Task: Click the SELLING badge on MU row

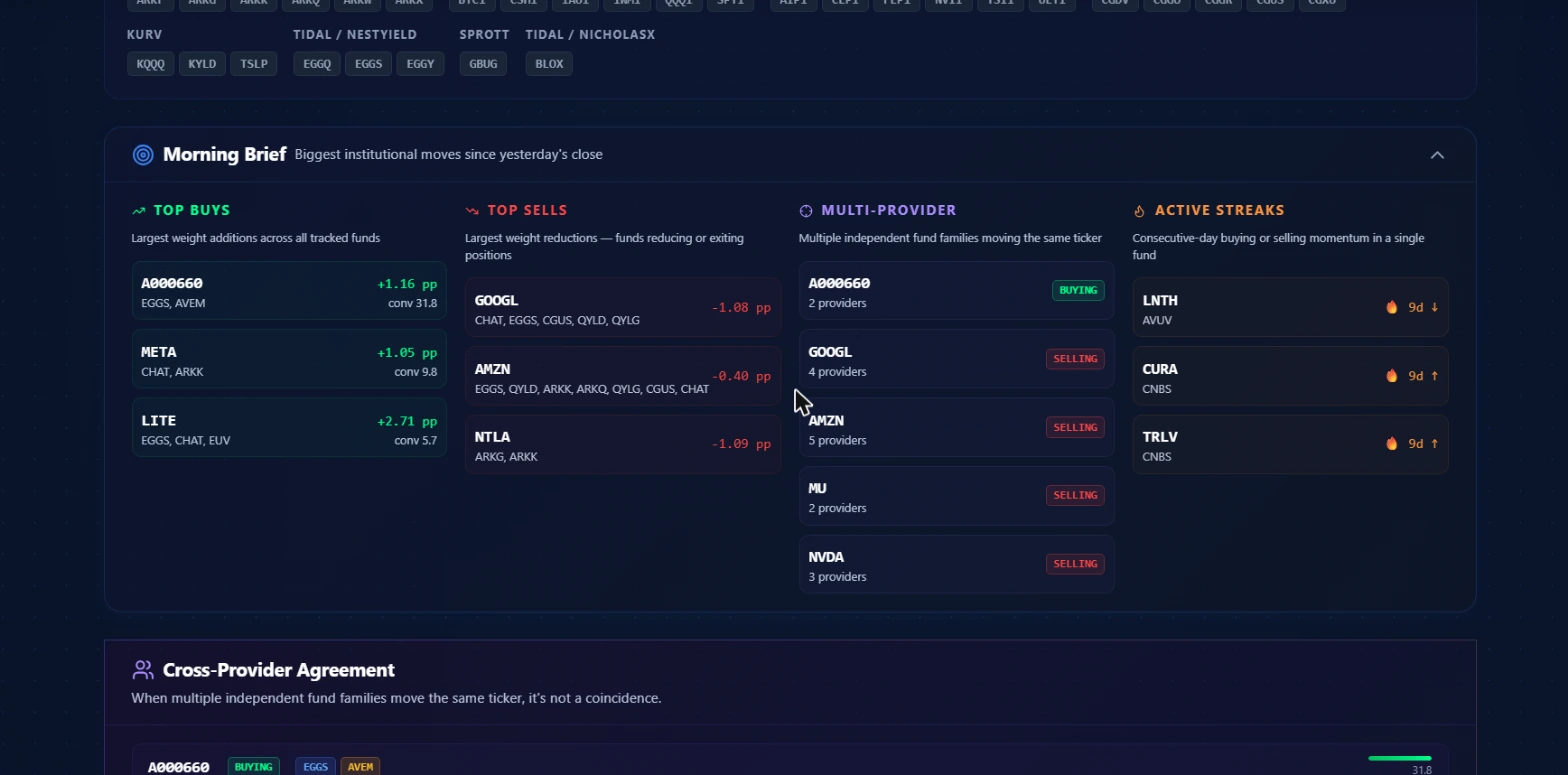Action: point(1075,496)
